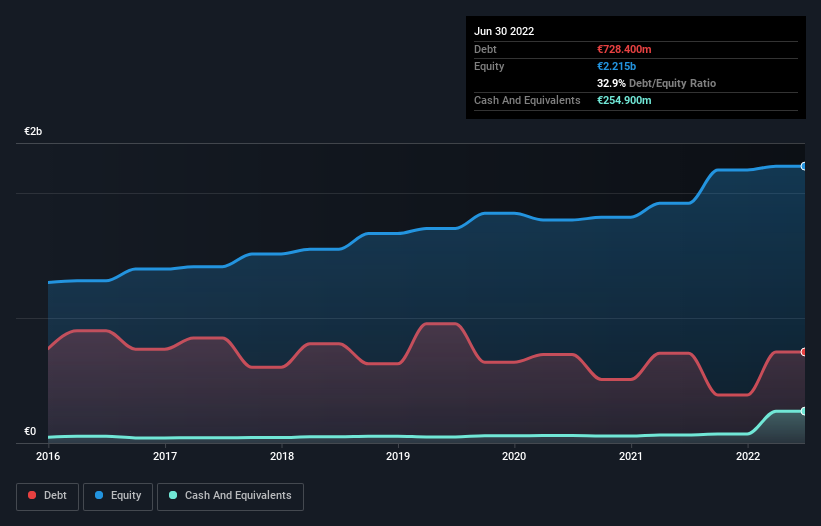Click the Jun 30 2022 tooltip date

(504, 31)
